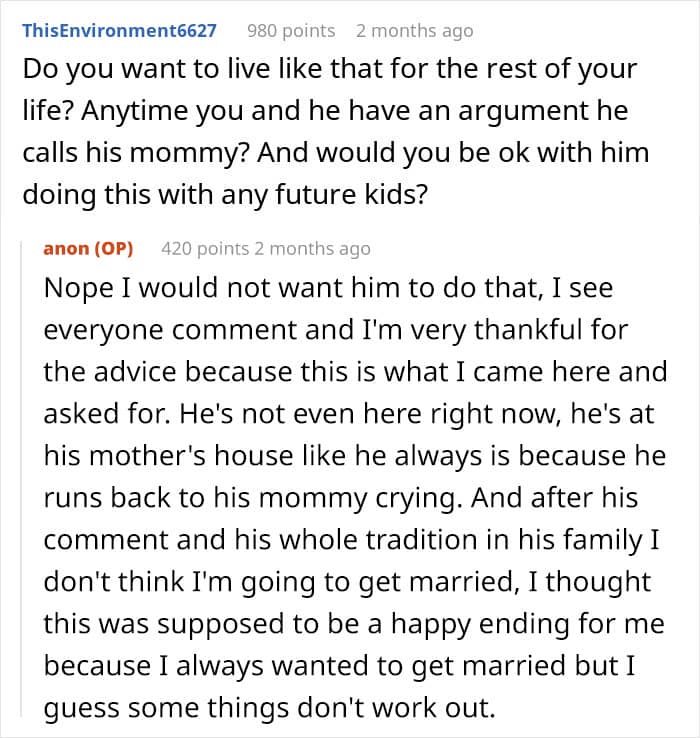The image size is (700, 738).
Task: Open ThisEnvironment6627's user profile
Action: 119,30
